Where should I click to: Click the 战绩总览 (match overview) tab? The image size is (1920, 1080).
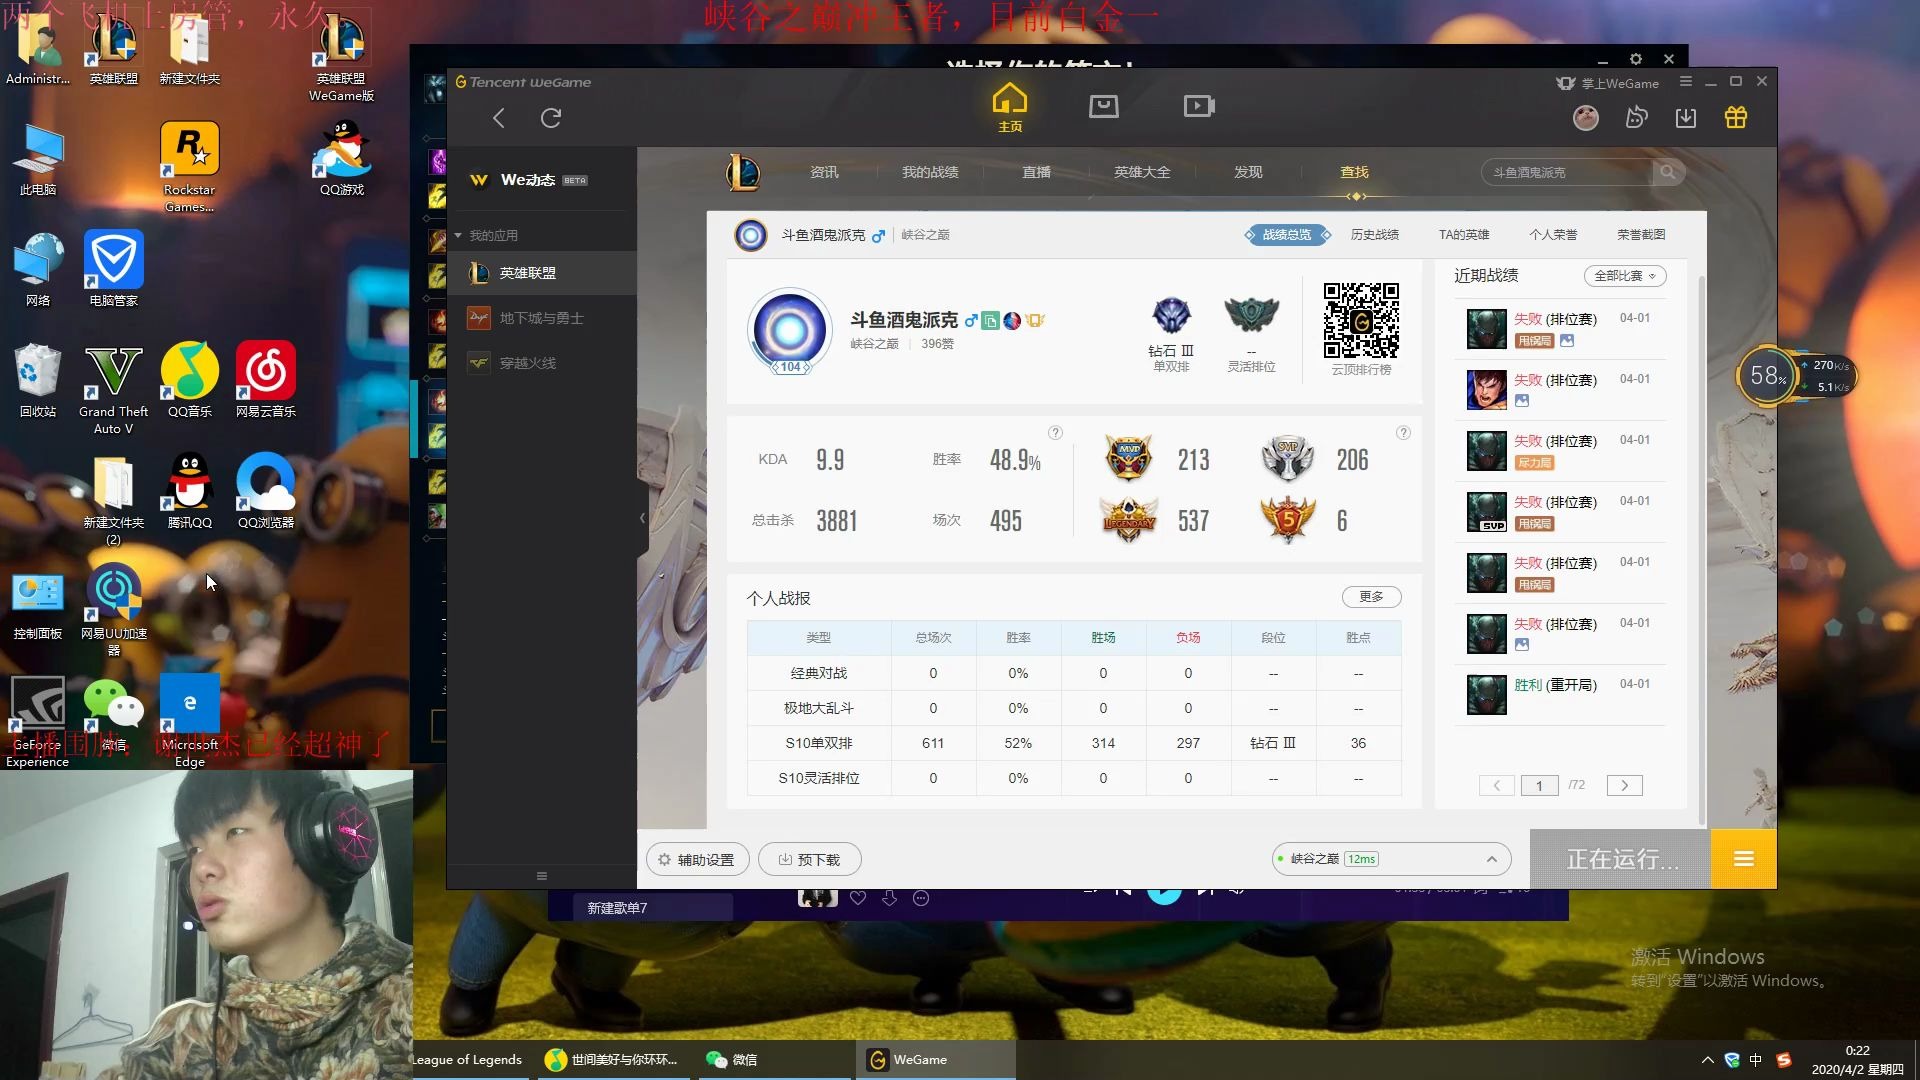pyautogui.click(x=1288, y=235)
